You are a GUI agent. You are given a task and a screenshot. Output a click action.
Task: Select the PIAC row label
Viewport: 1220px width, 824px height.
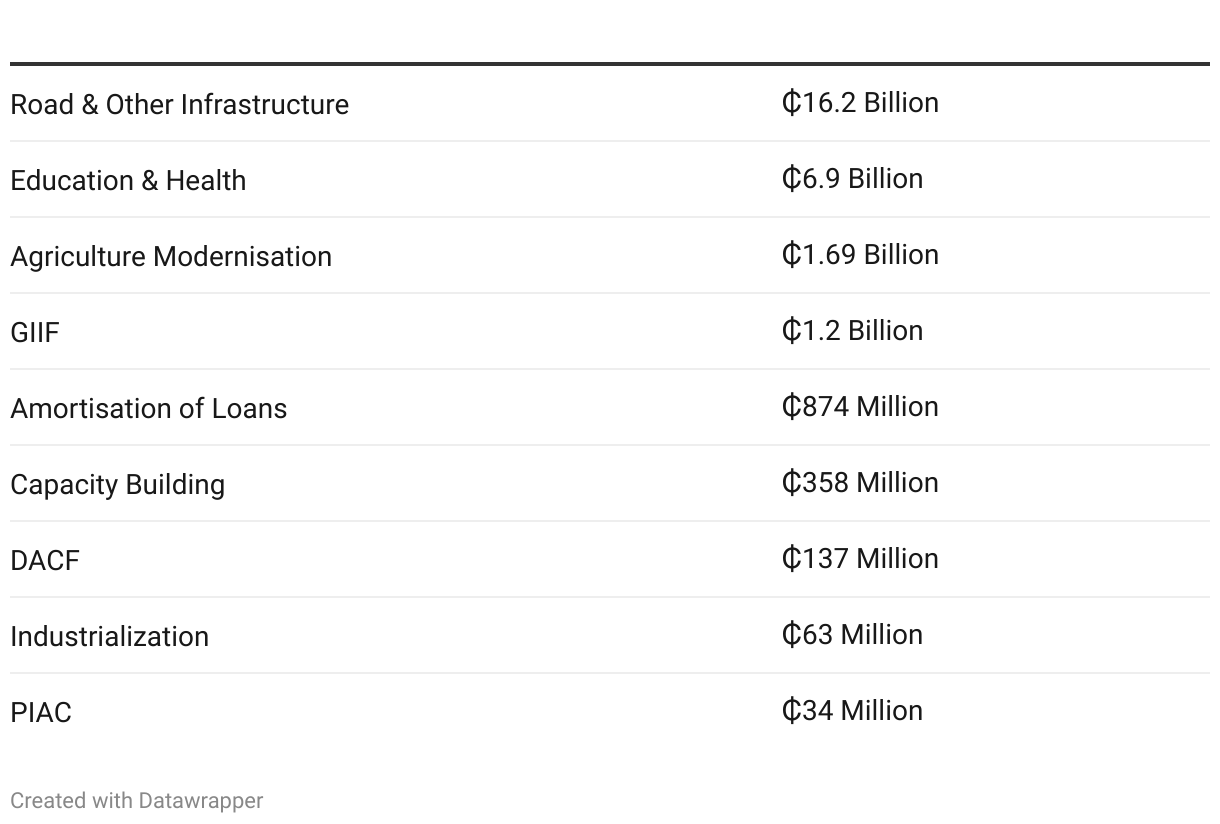tap(41, 713)
